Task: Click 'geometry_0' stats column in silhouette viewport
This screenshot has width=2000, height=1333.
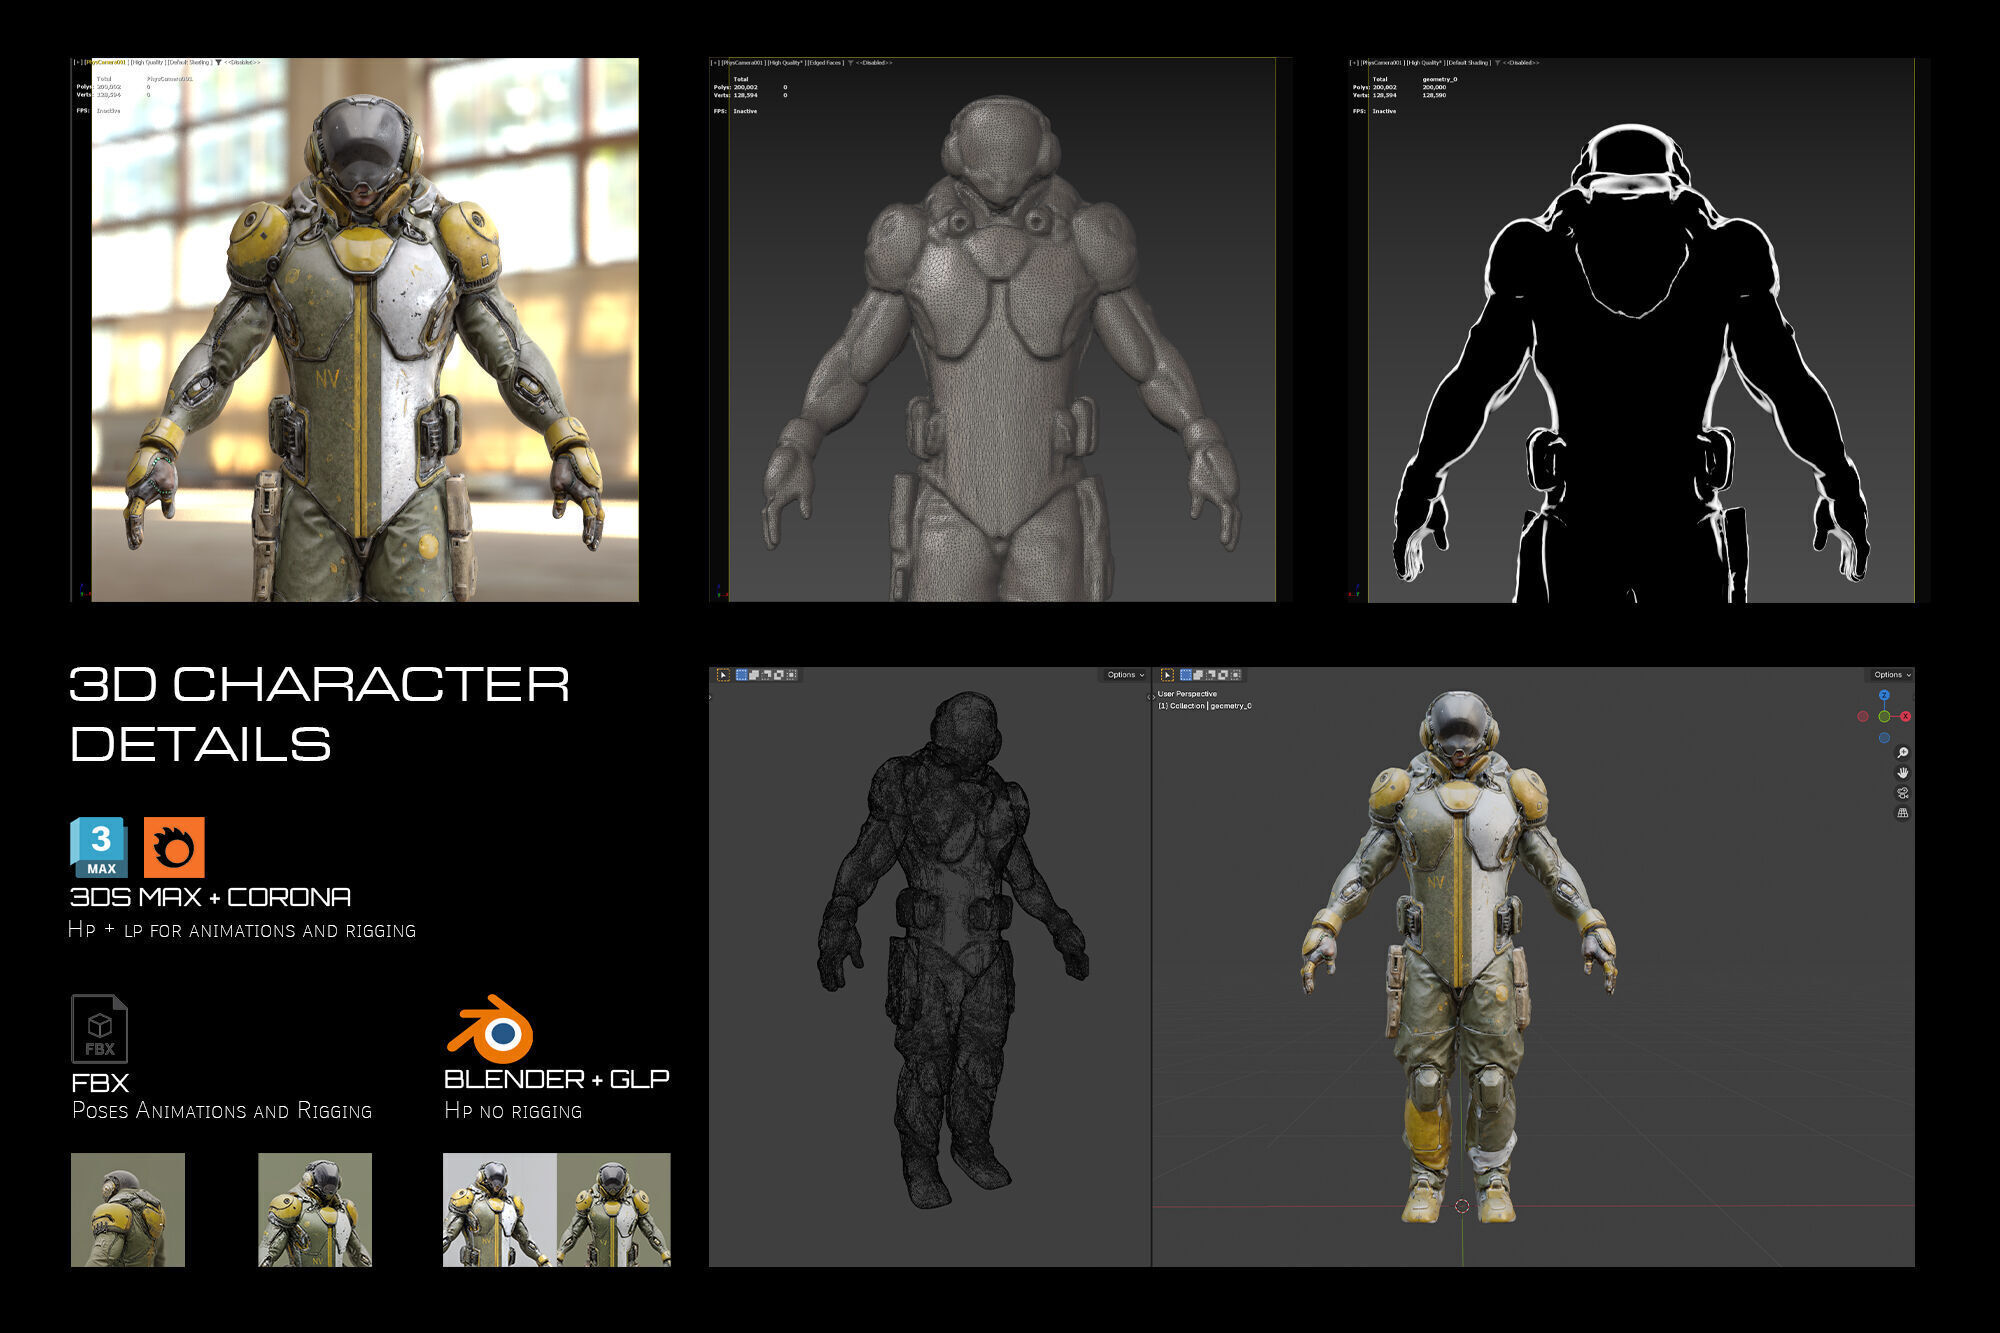Action: (1440, 79)
